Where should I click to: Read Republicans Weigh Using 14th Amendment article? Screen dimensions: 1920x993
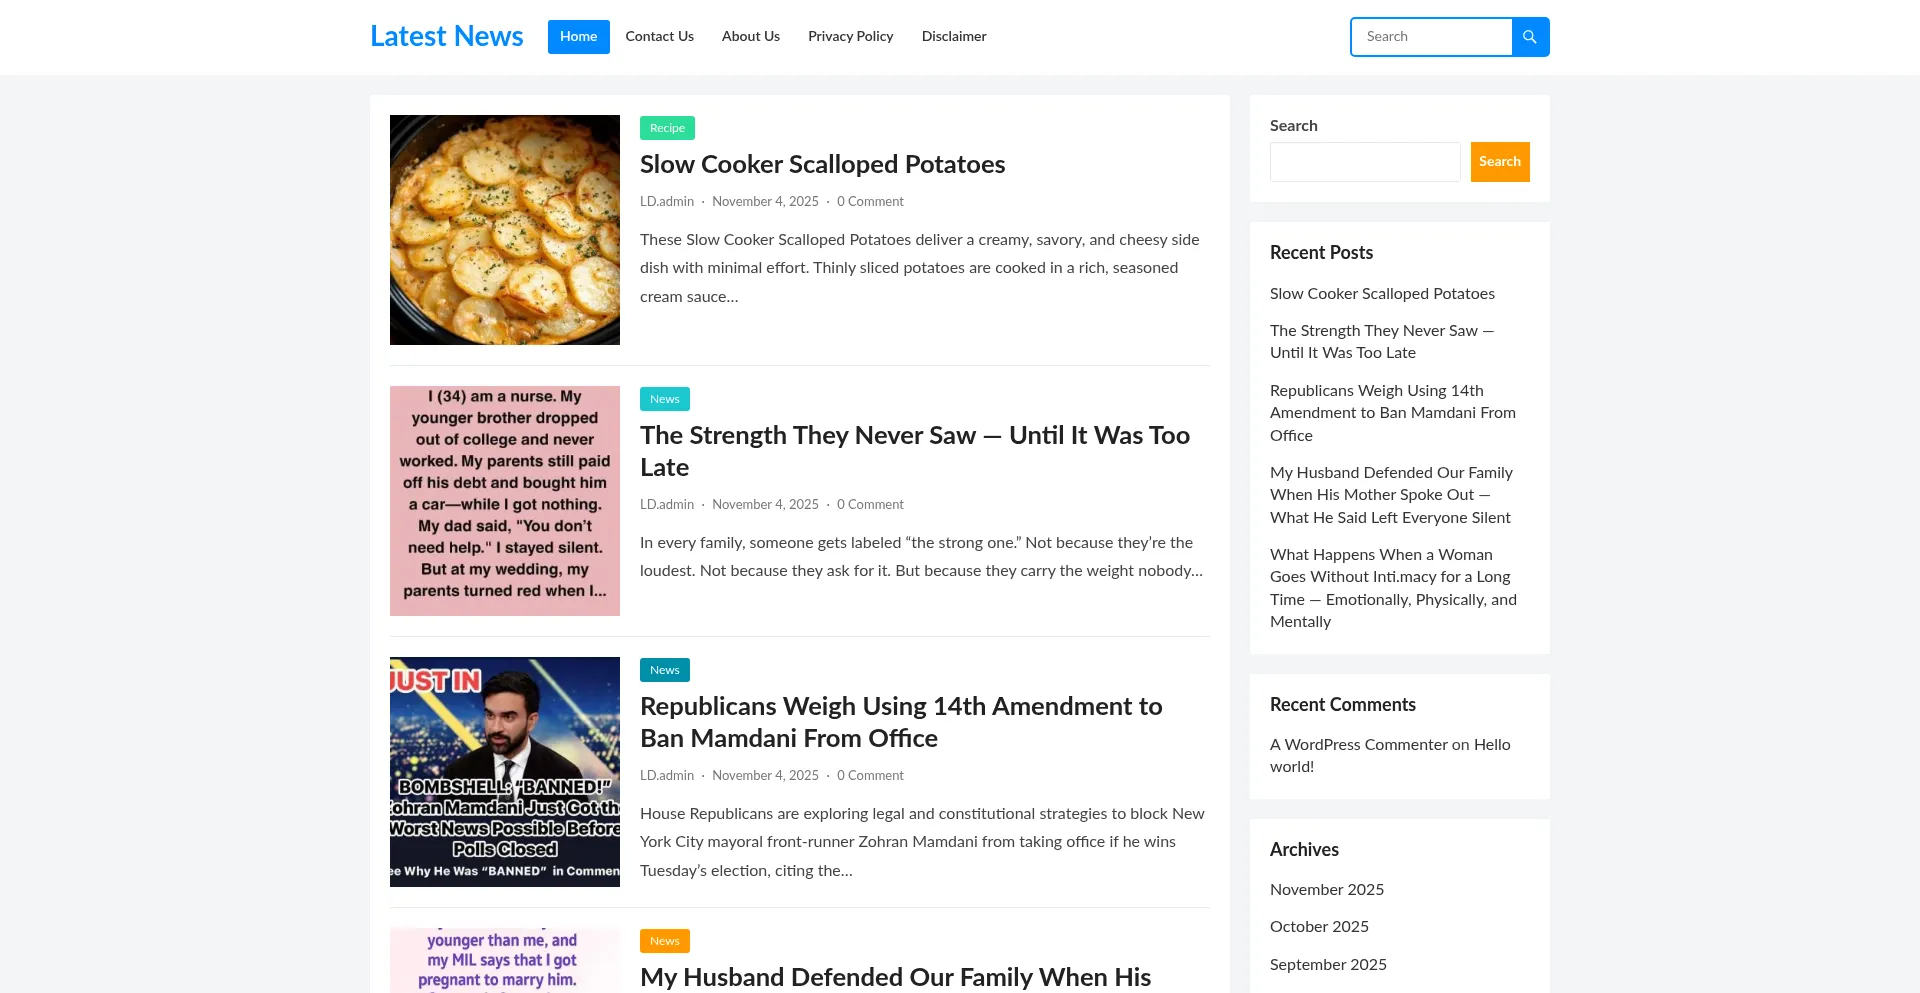(x=900, y=722)
